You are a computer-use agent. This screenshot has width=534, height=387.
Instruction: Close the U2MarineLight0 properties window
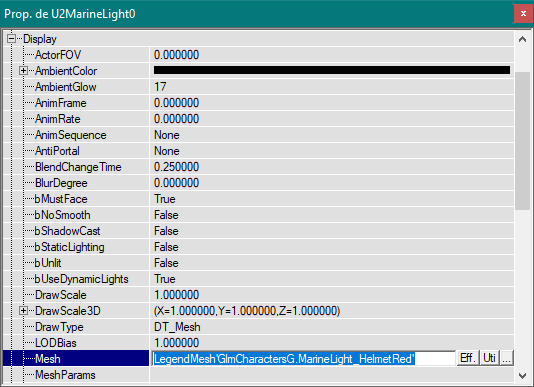click(523, 14)
